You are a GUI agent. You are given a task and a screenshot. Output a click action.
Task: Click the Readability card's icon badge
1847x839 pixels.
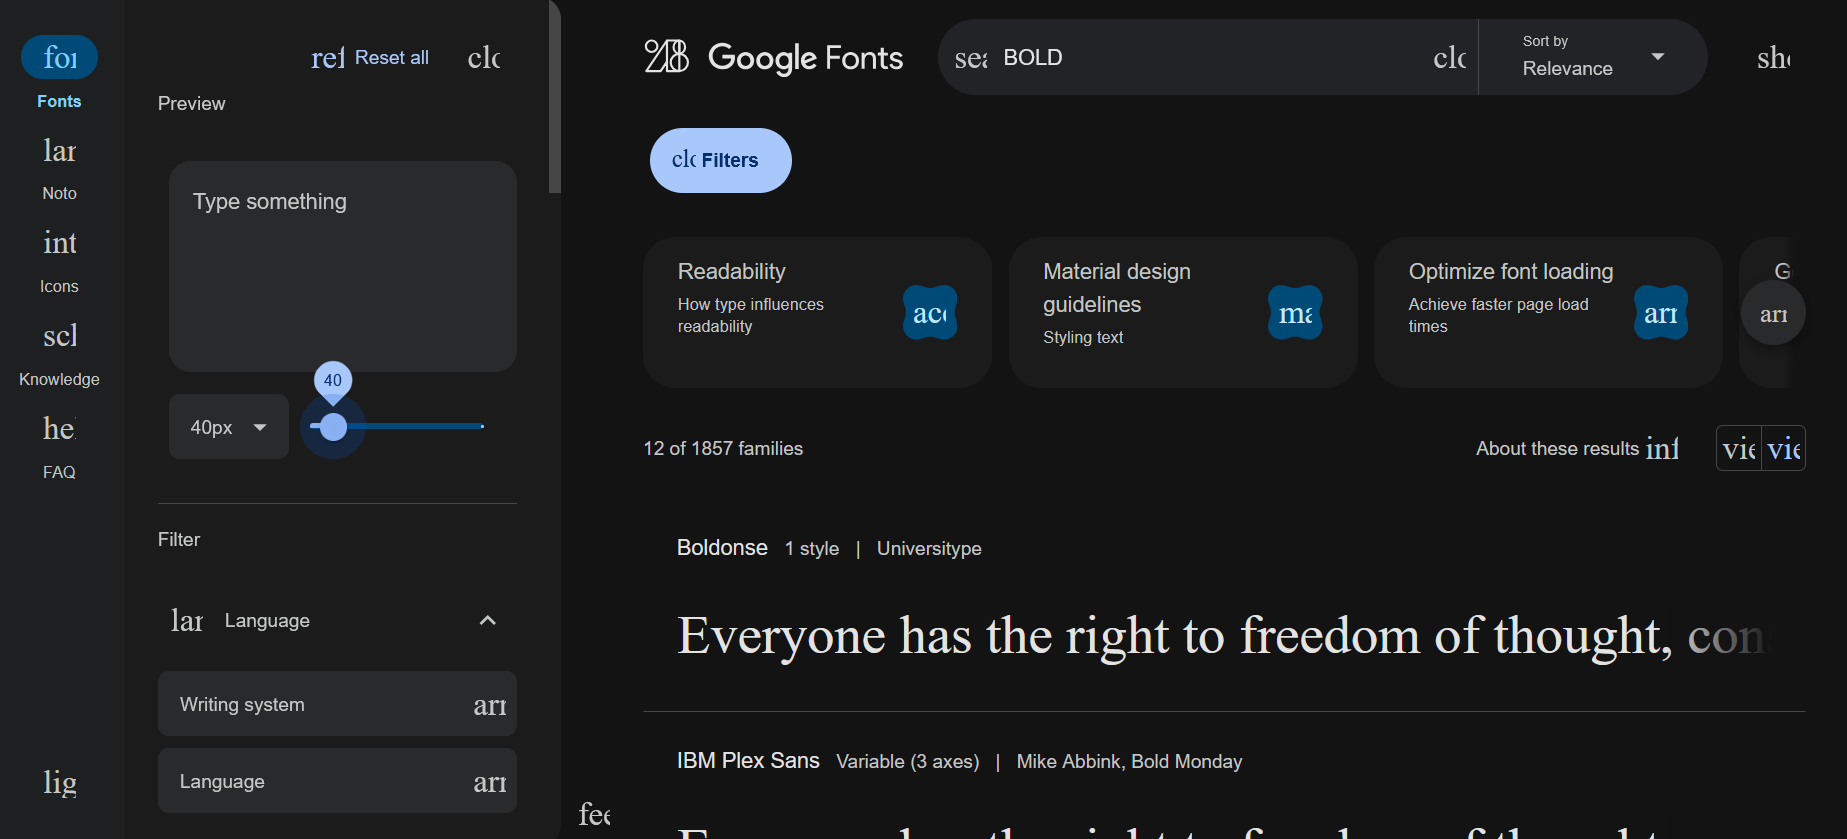click(x=930, y=313)
